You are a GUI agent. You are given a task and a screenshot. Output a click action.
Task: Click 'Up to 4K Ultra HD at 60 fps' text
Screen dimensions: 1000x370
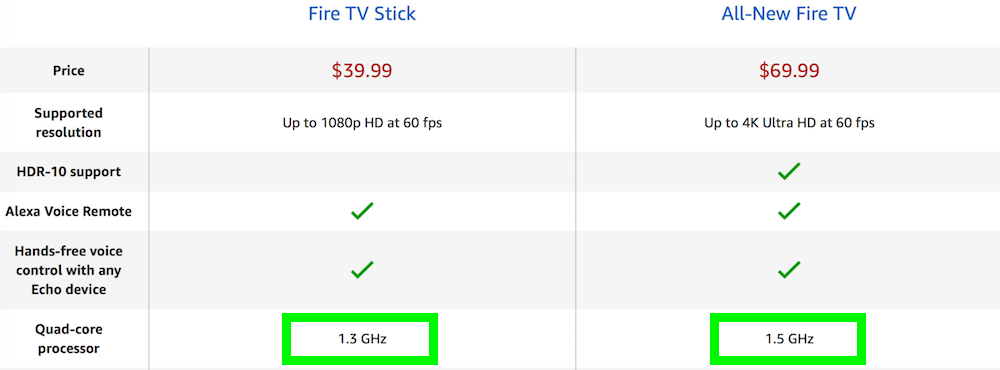tap(789, 123)
